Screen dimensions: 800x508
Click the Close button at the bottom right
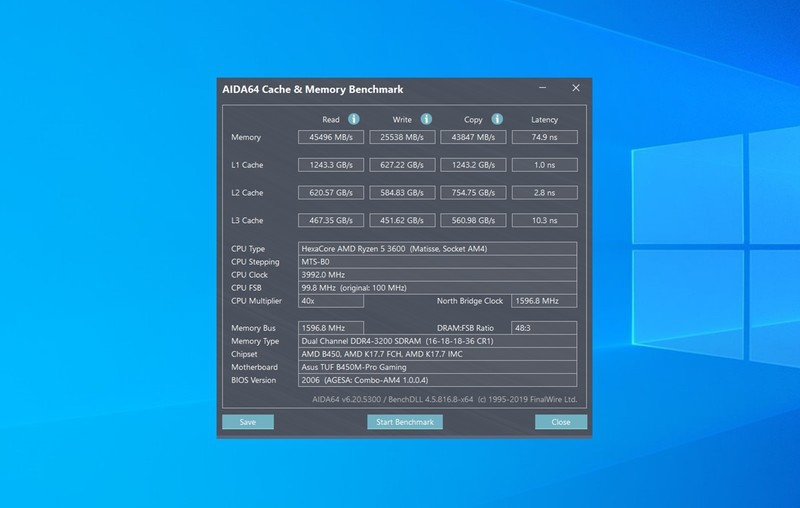click(x=560, y=422)
